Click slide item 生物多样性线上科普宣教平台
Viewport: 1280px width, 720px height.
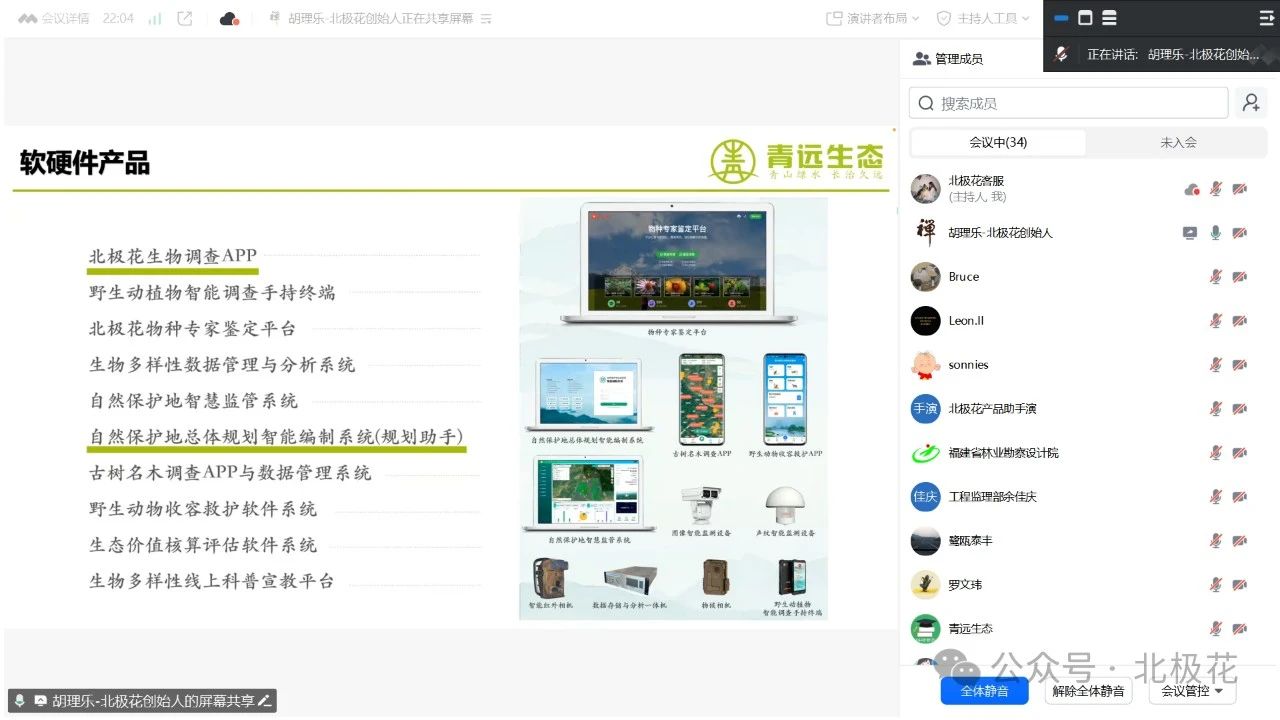click(x=212, y=581)
